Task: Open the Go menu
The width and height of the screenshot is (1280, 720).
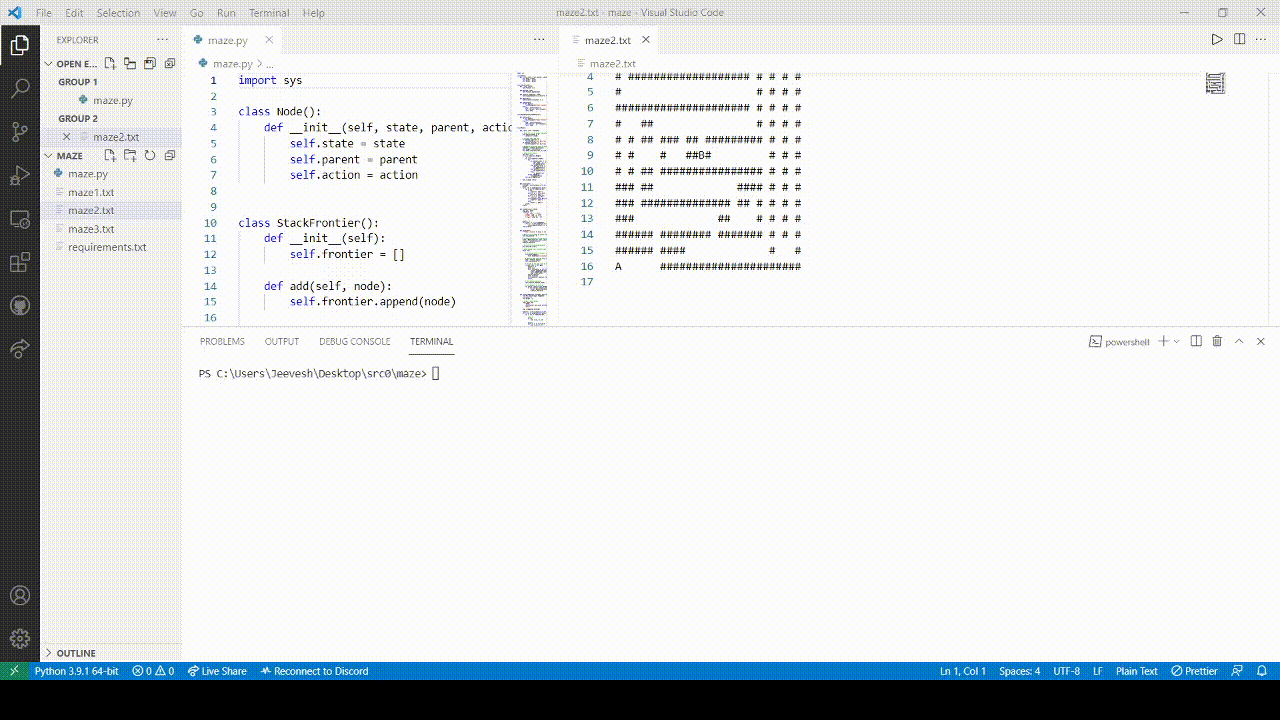Action: (x=196, y=13)
